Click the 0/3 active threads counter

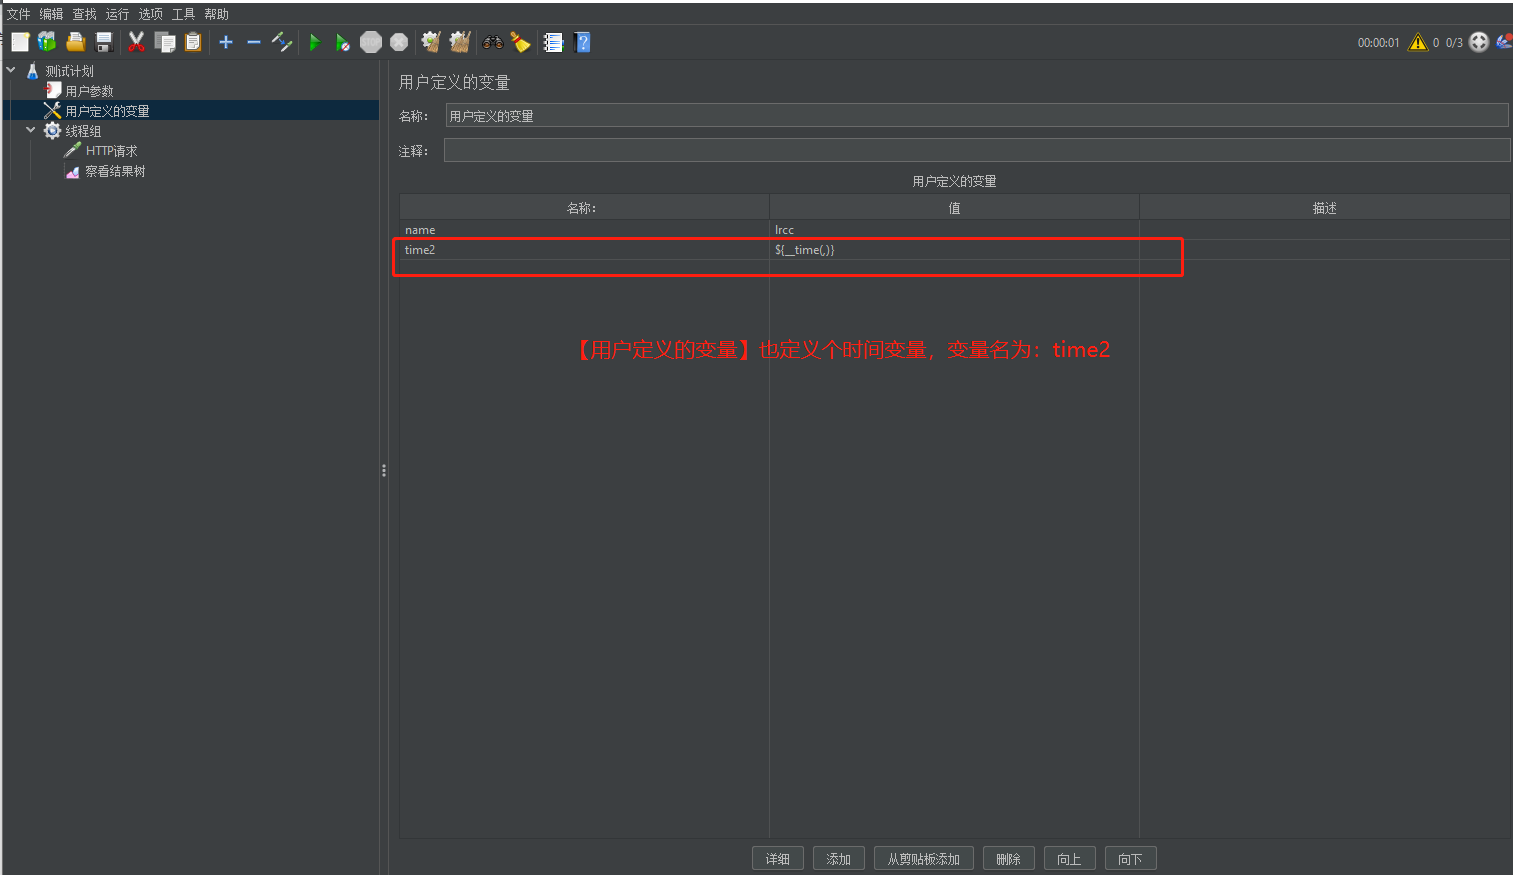[1454, 43]
